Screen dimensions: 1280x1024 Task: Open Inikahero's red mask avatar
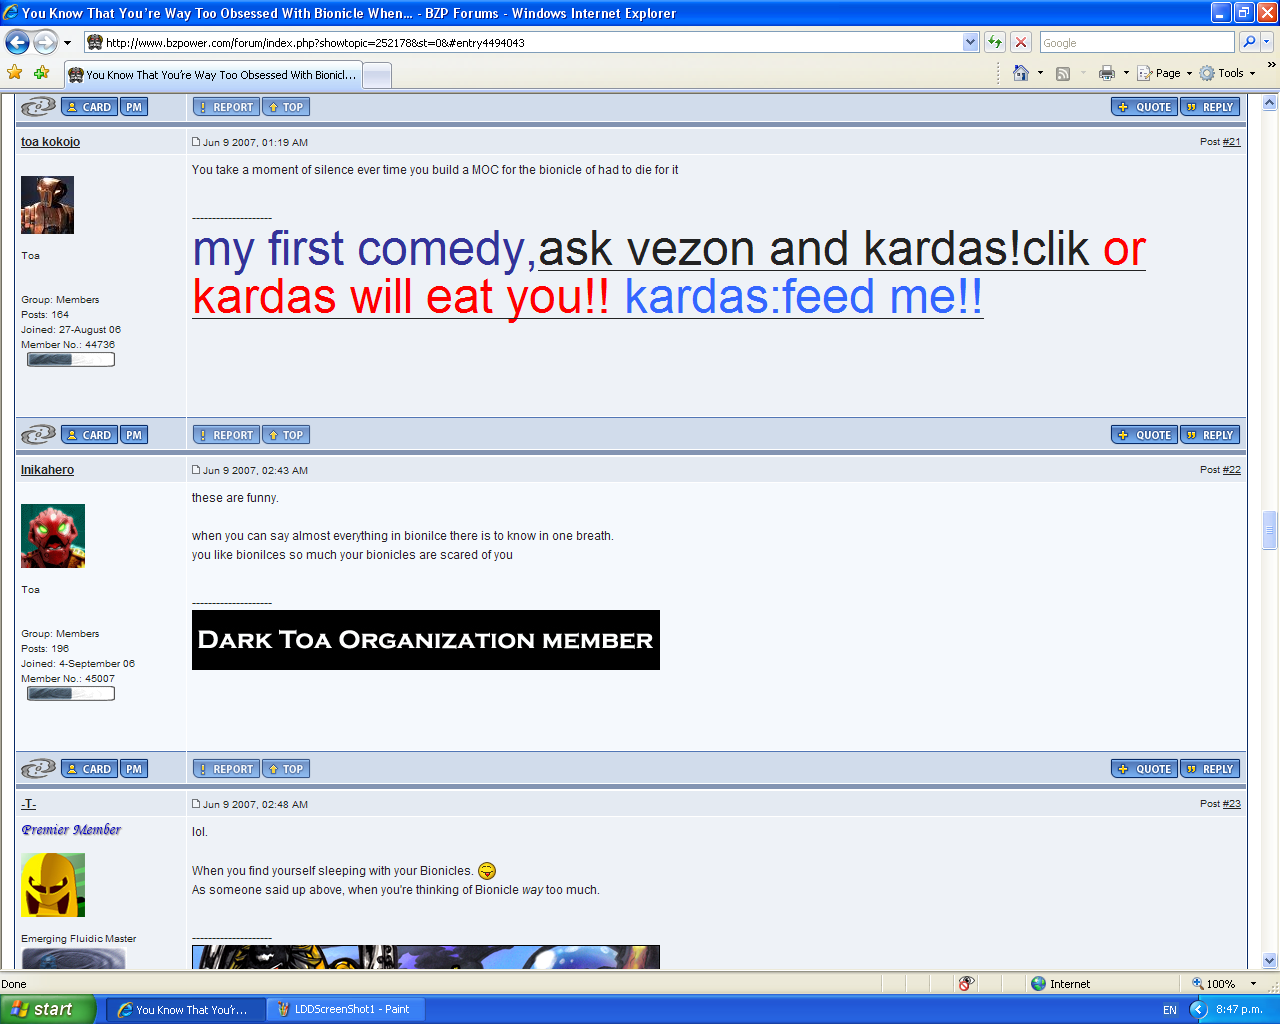53,536
